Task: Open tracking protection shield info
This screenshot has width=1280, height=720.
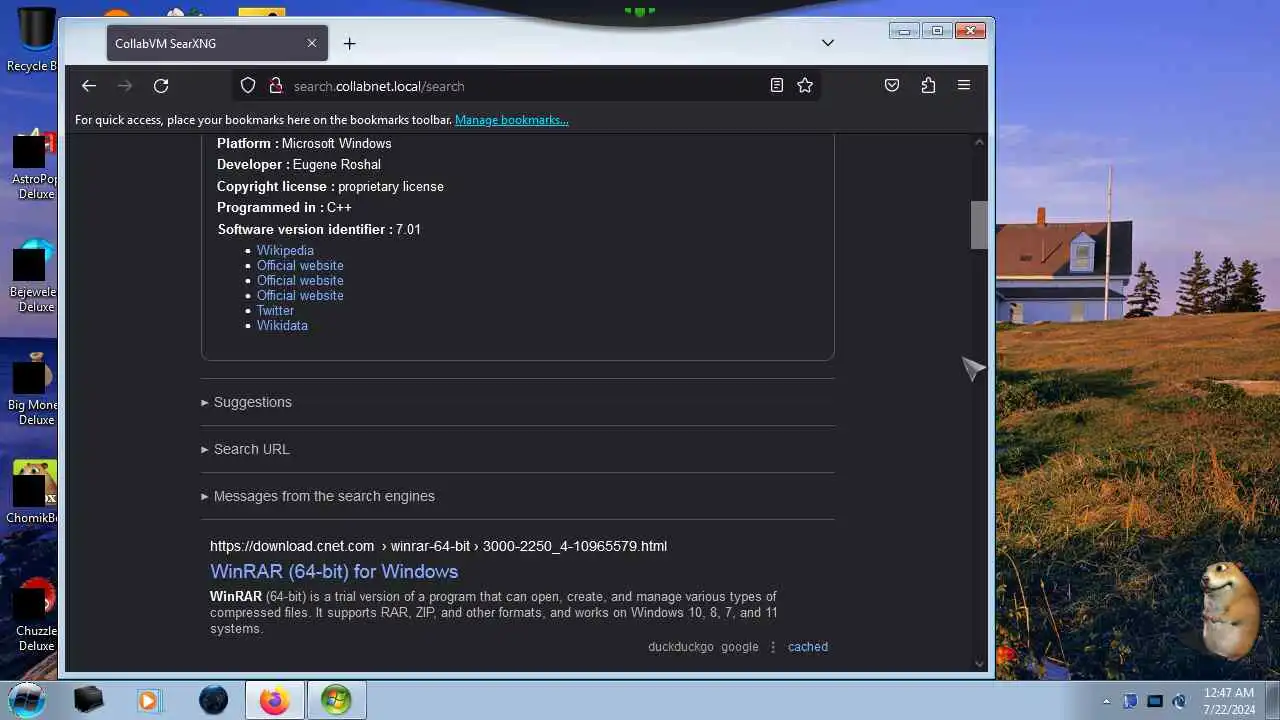Action: [x=248, y=86]
